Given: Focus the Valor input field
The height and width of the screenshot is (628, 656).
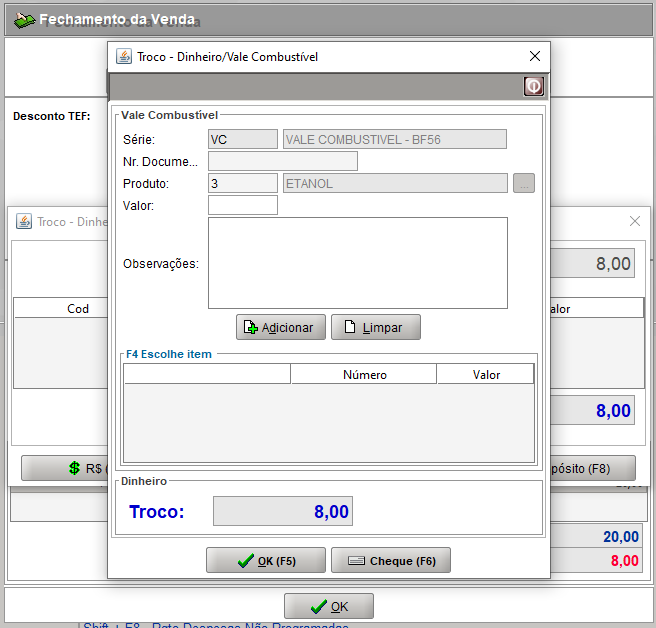Looking at the screenshot, I should coord(243,206).
